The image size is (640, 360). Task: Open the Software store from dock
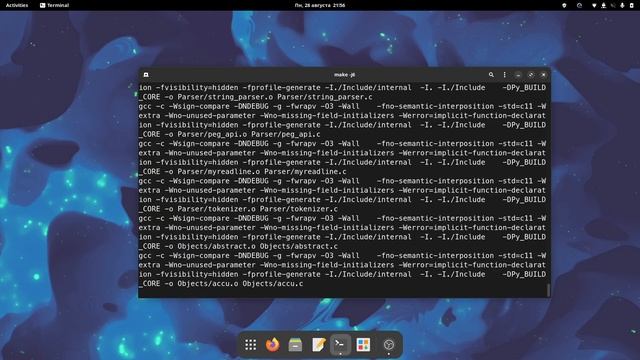pyautogui.click(x=363, y=345)
